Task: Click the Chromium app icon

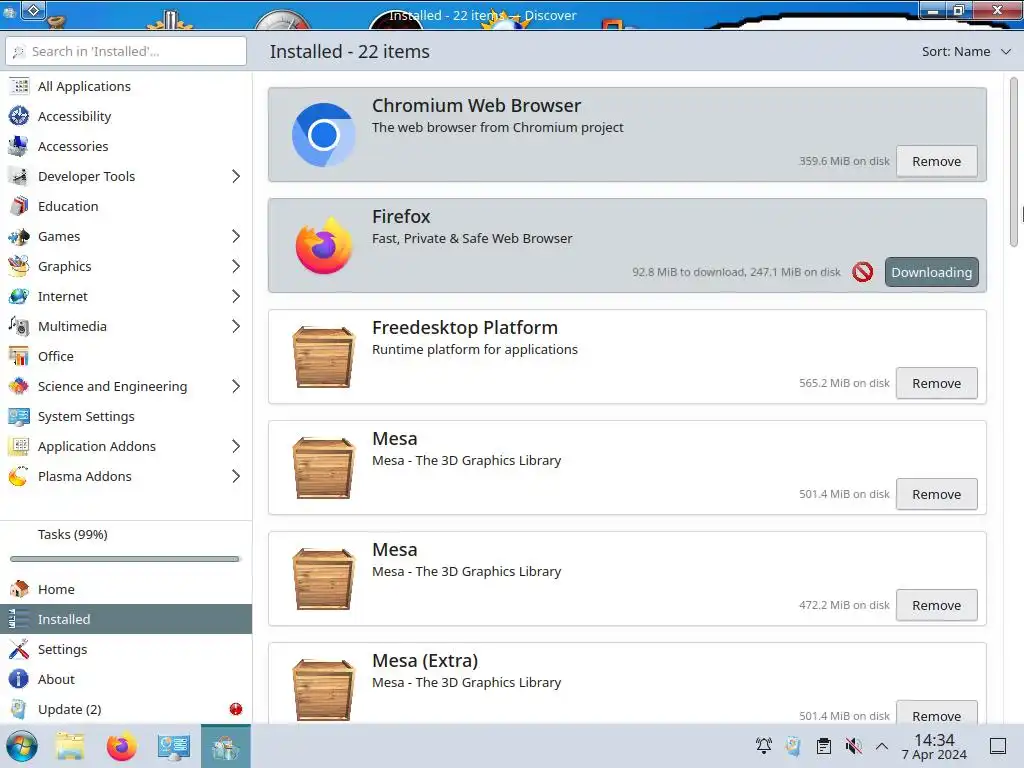Action: 323,135
